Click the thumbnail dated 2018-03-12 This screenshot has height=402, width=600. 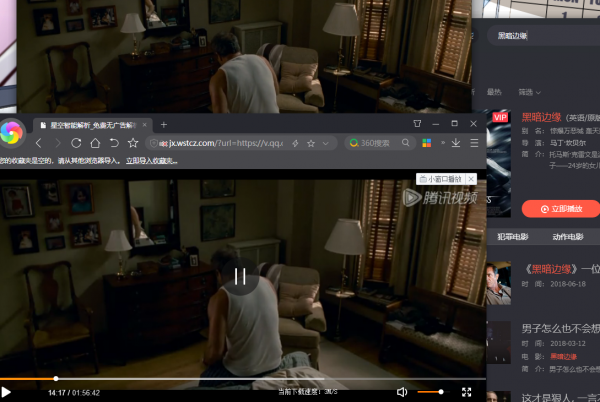[x=499, y=342]
